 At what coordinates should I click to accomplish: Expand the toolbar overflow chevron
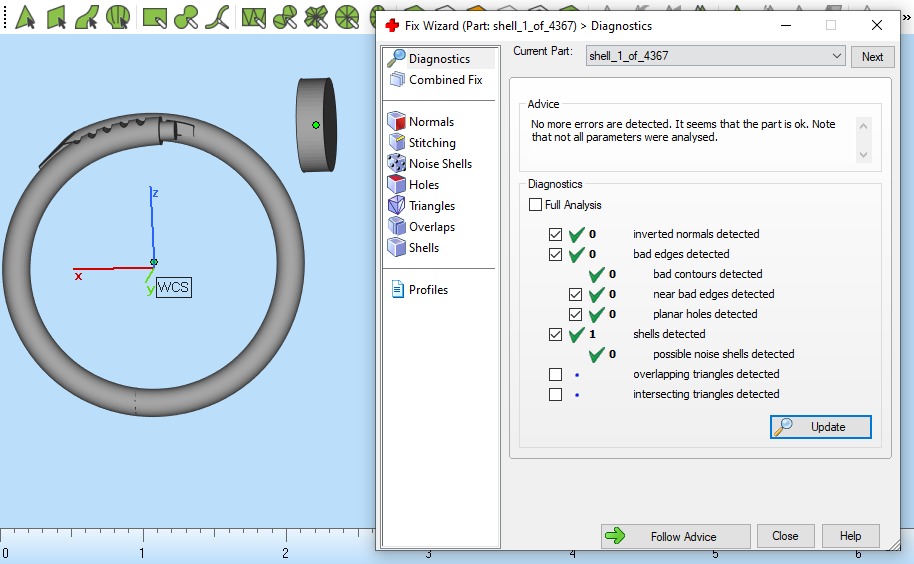pyautogui.click(x=907, y=17)
